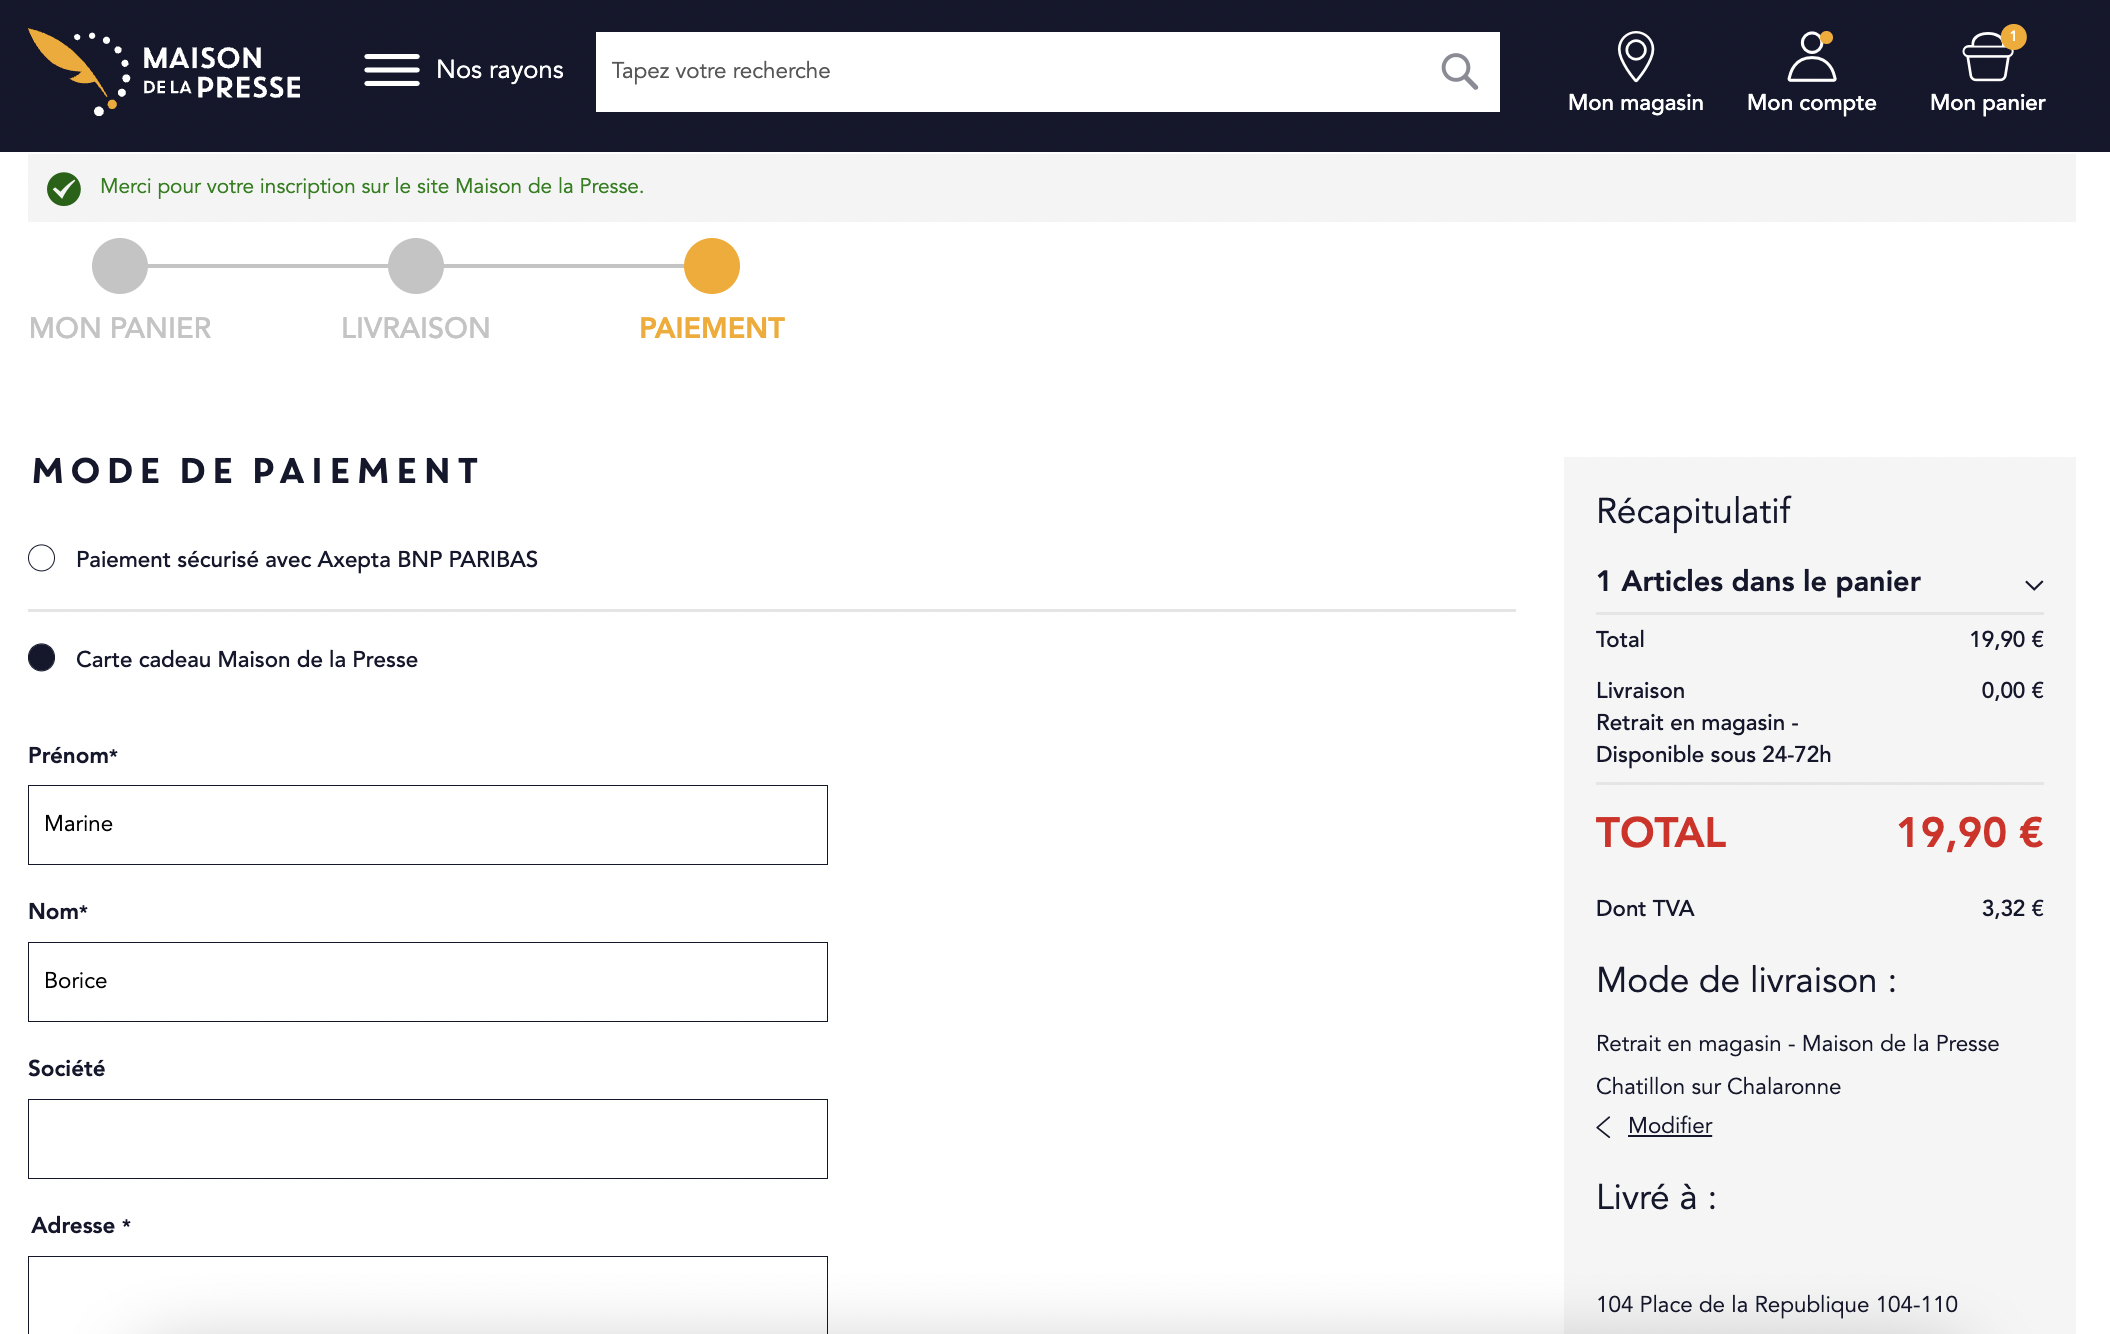Click the Maison de la Presse logo
The width and height of the screenshot is (2110, 1334).
(165, 72)
